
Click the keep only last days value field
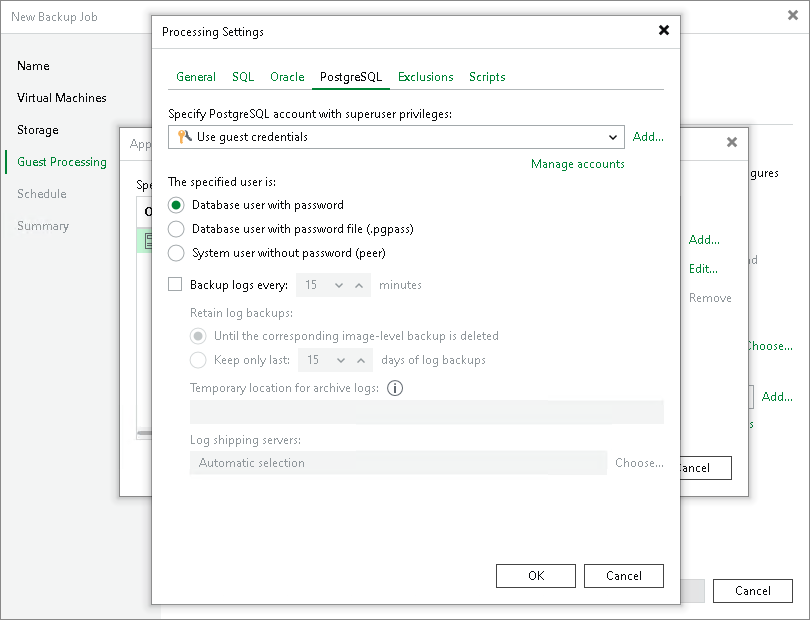pos(315,360)
